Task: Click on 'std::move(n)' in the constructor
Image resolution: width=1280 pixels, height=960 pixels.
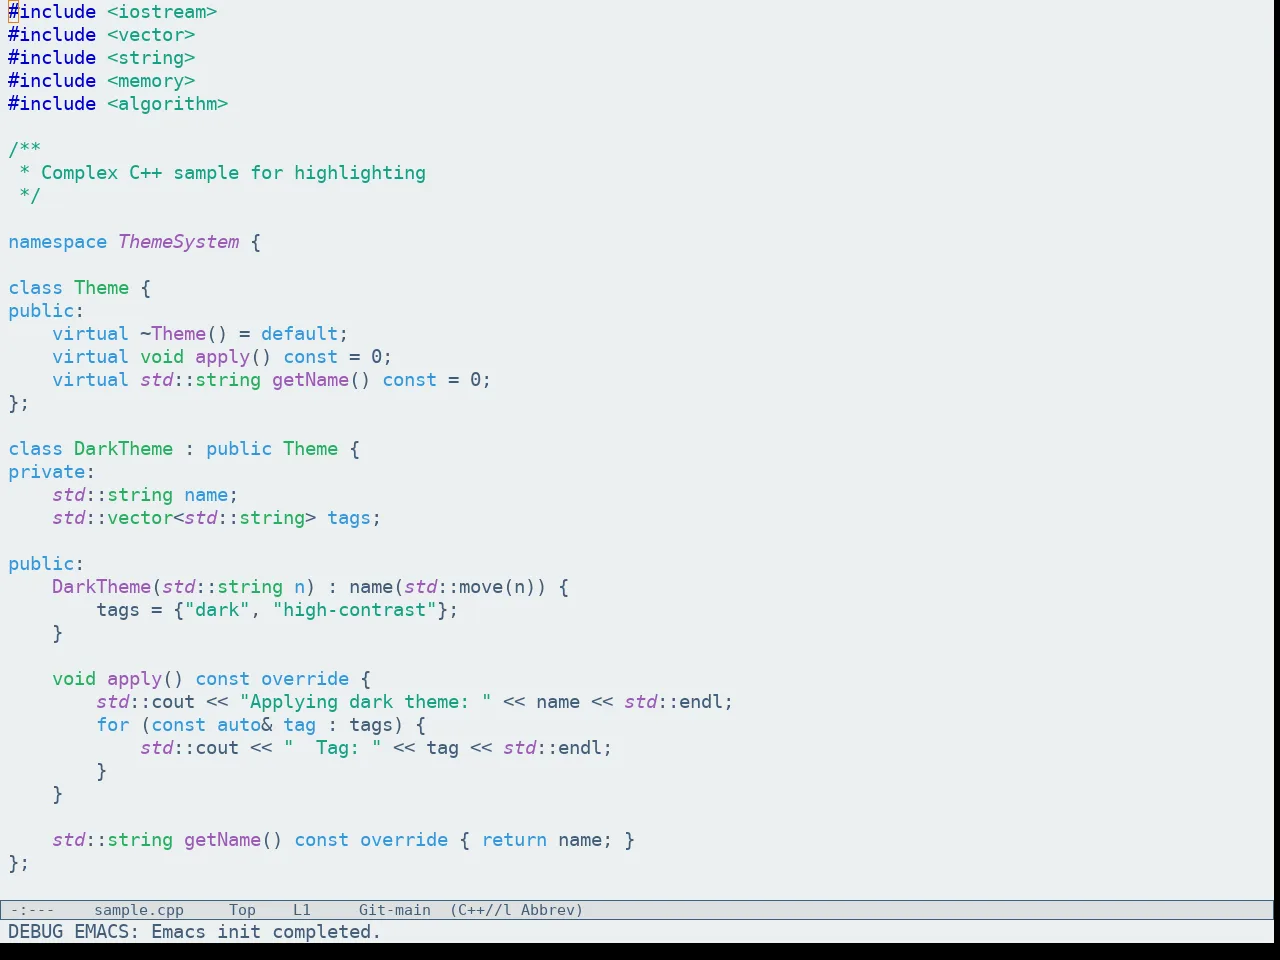Action: click(x=470, y=587)
